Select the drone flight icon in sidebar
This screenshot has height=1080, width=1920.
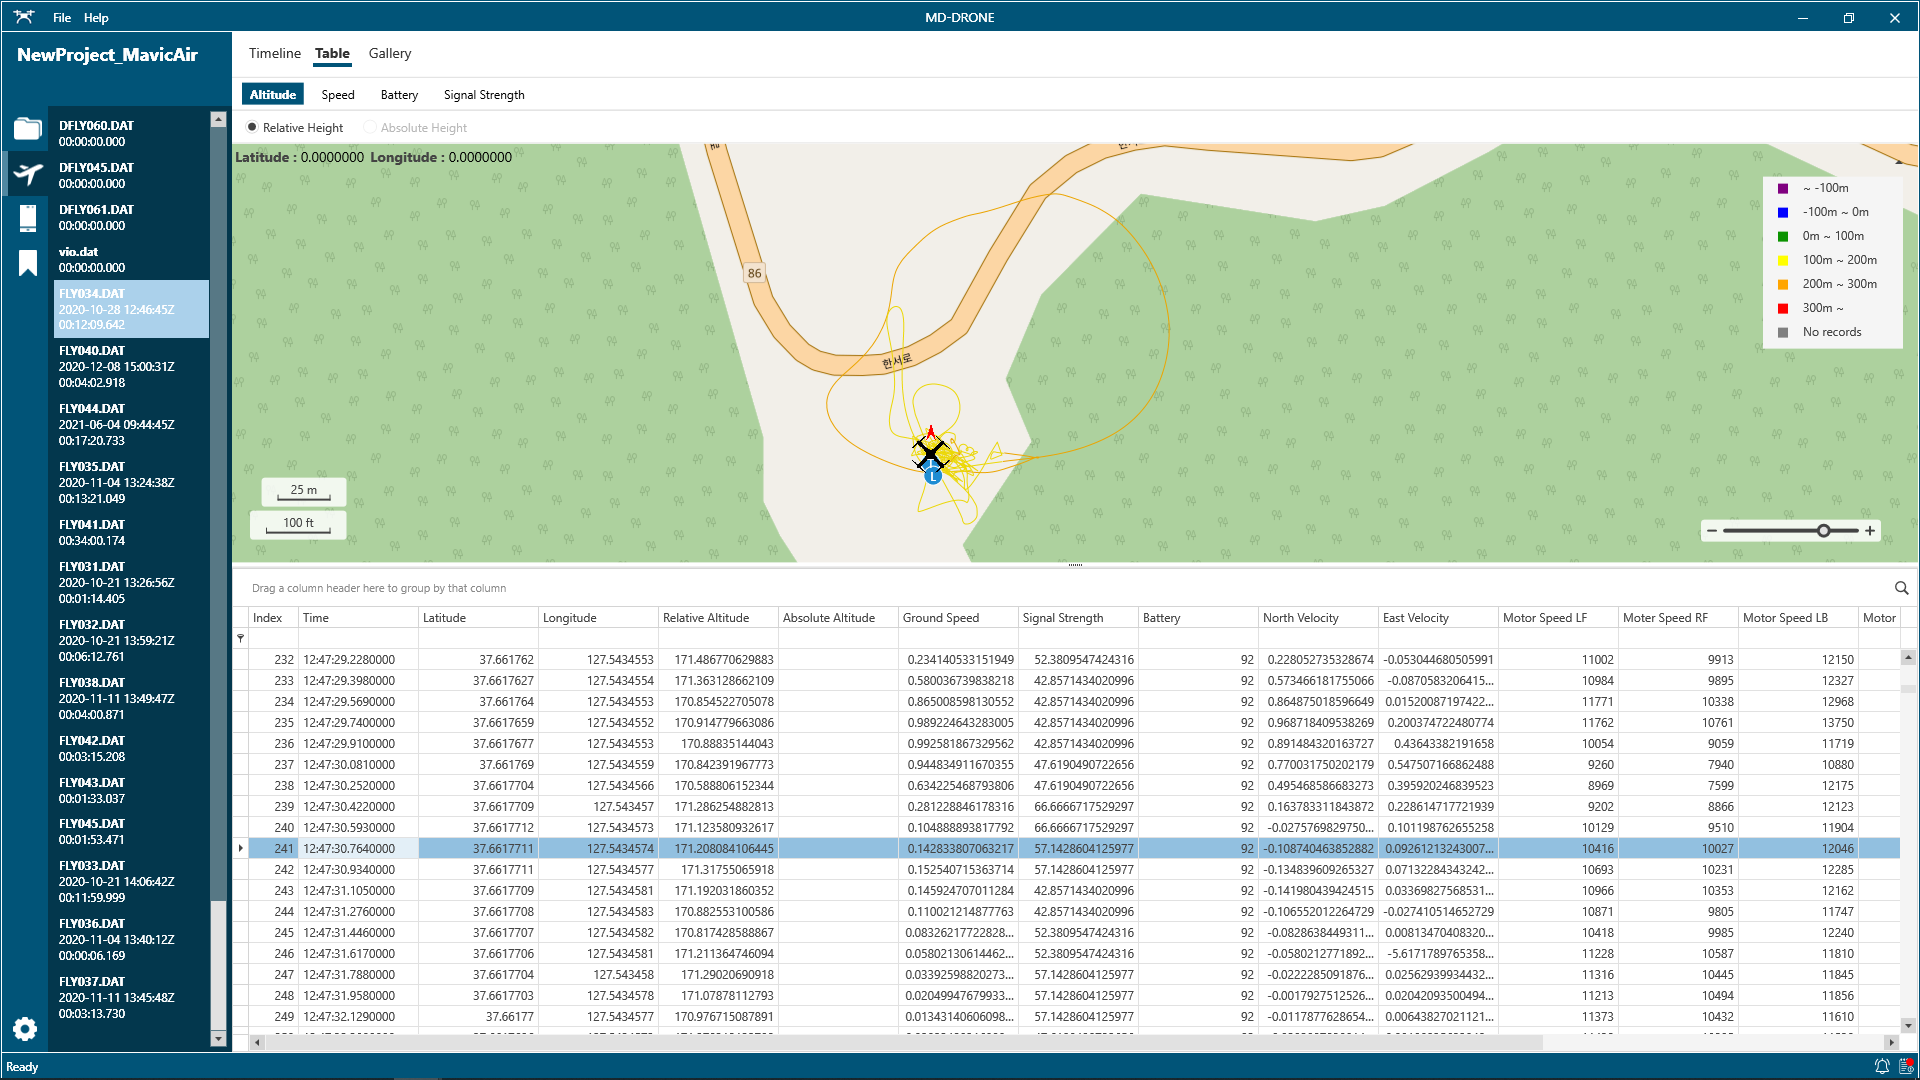click(x=27, y=174)
